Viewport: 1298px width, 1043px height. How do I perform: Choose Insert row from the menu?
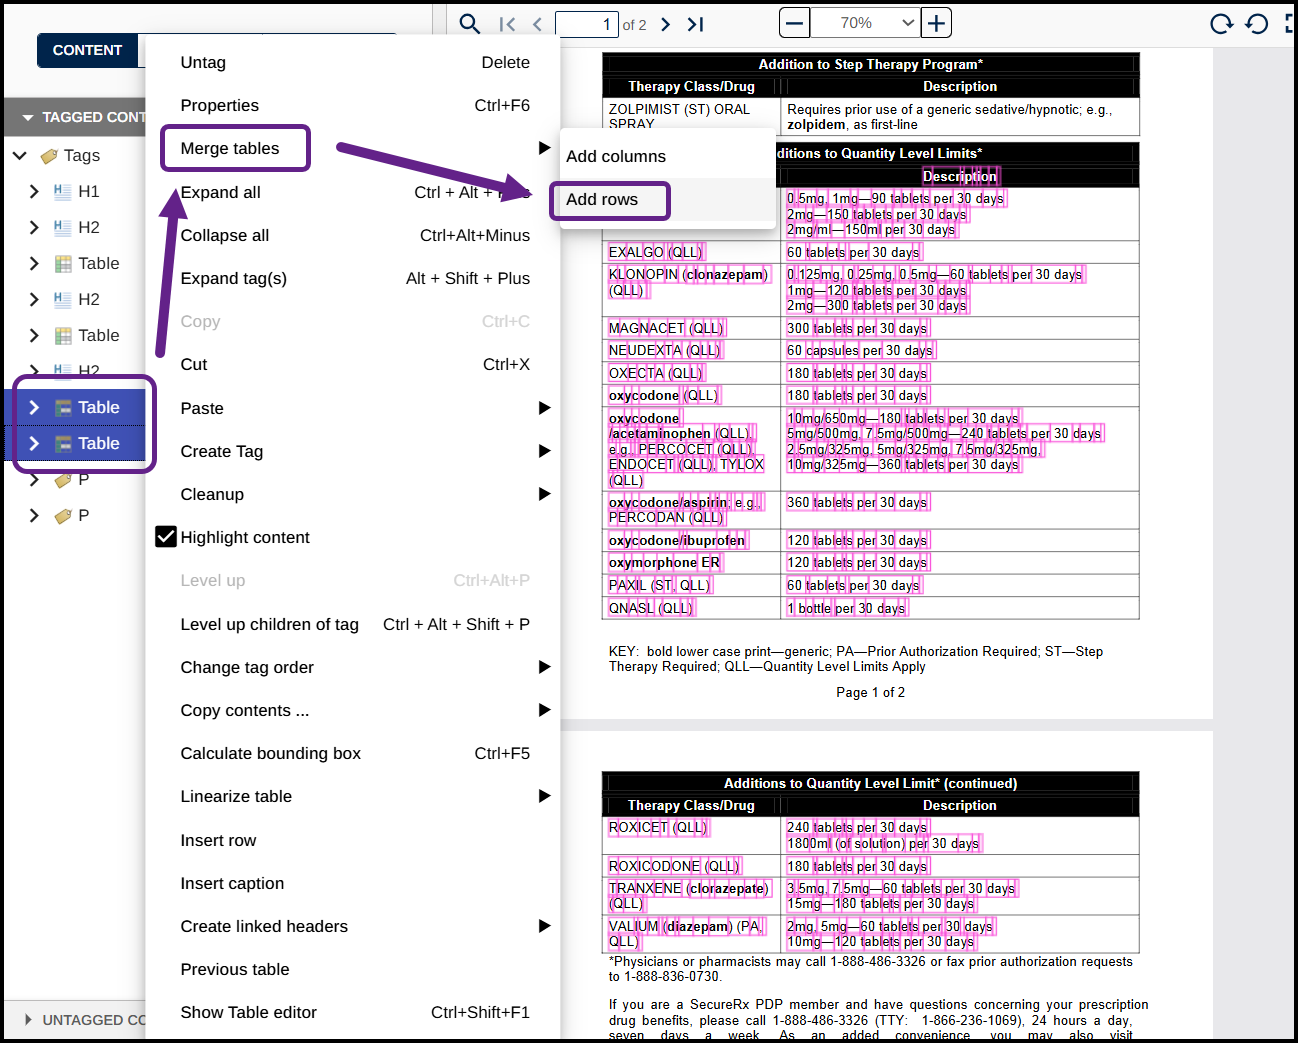[x=355, y=840]
